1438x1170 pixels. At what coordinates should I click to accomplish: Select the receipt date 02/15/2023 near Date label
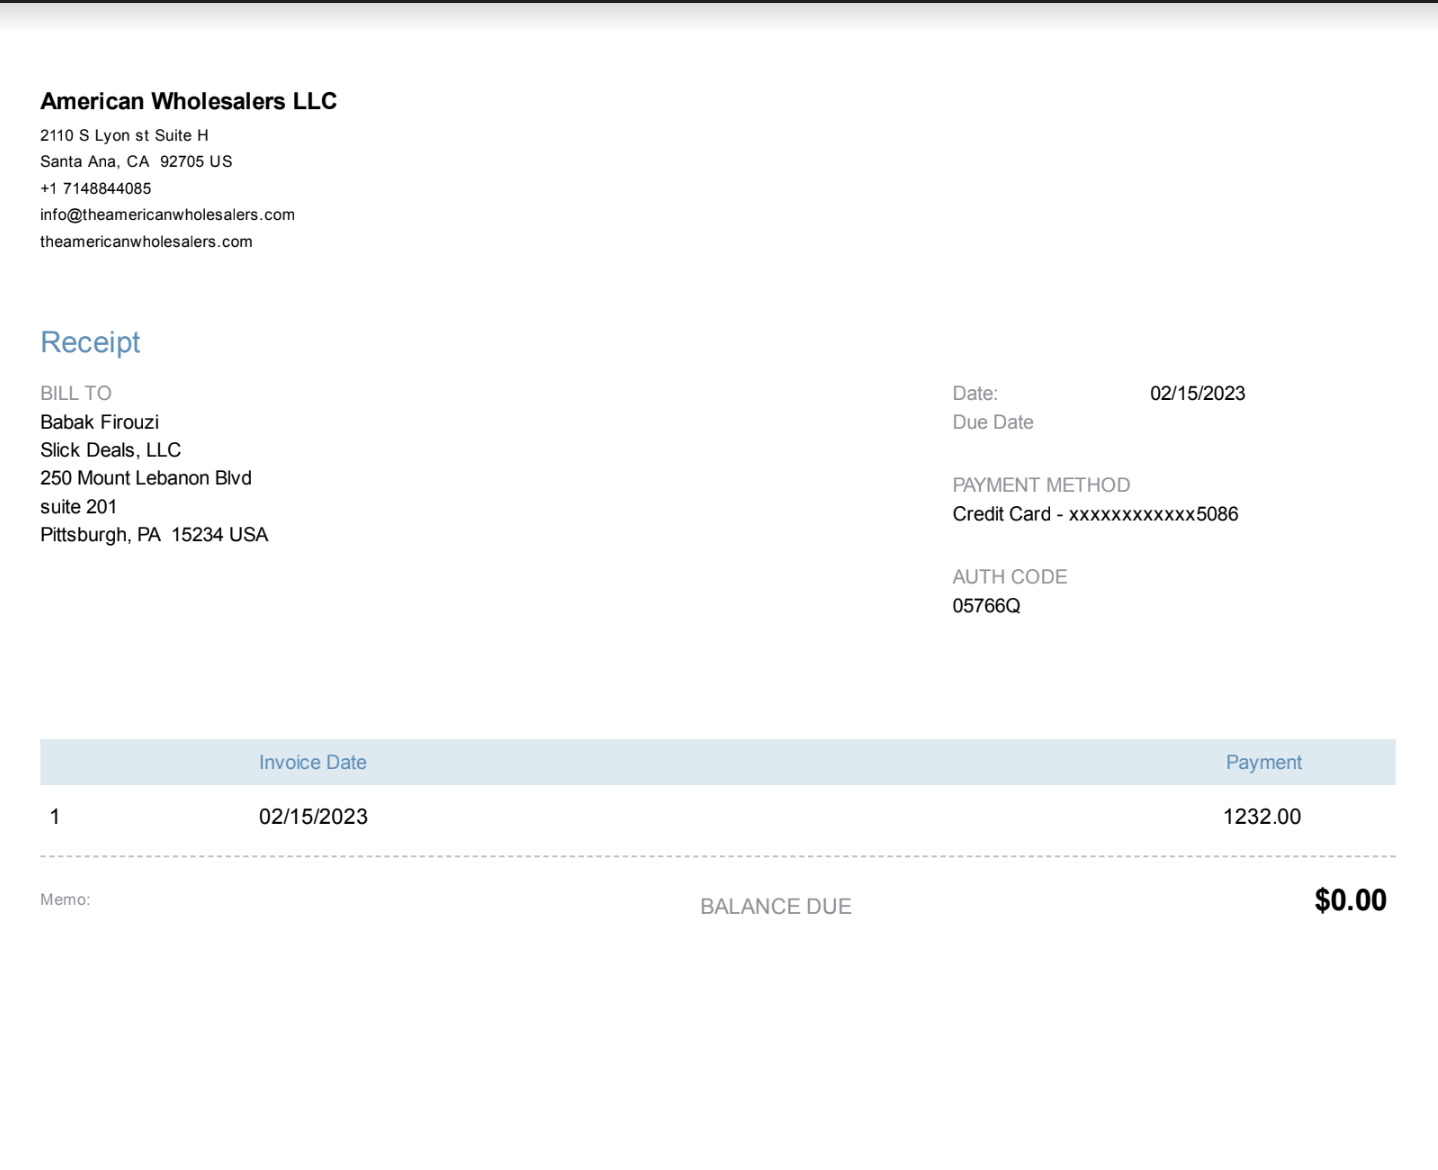(x=1197, y=393)
